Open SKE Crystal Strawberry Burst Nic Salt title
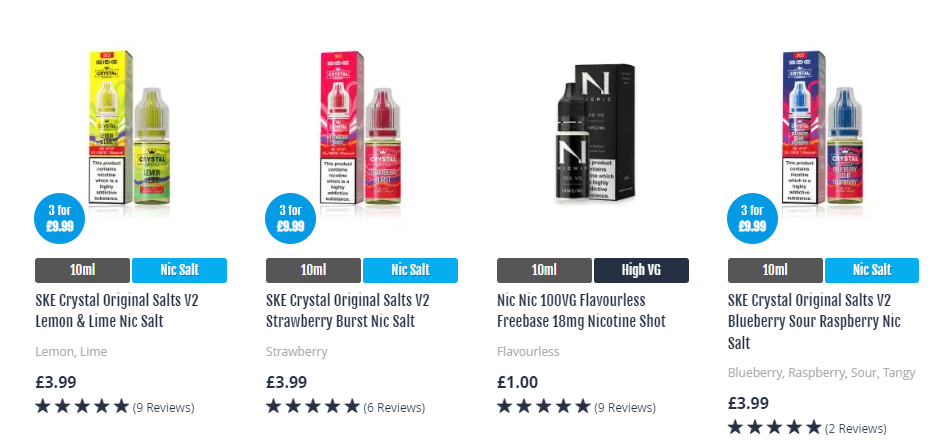 tap(348, 310)
